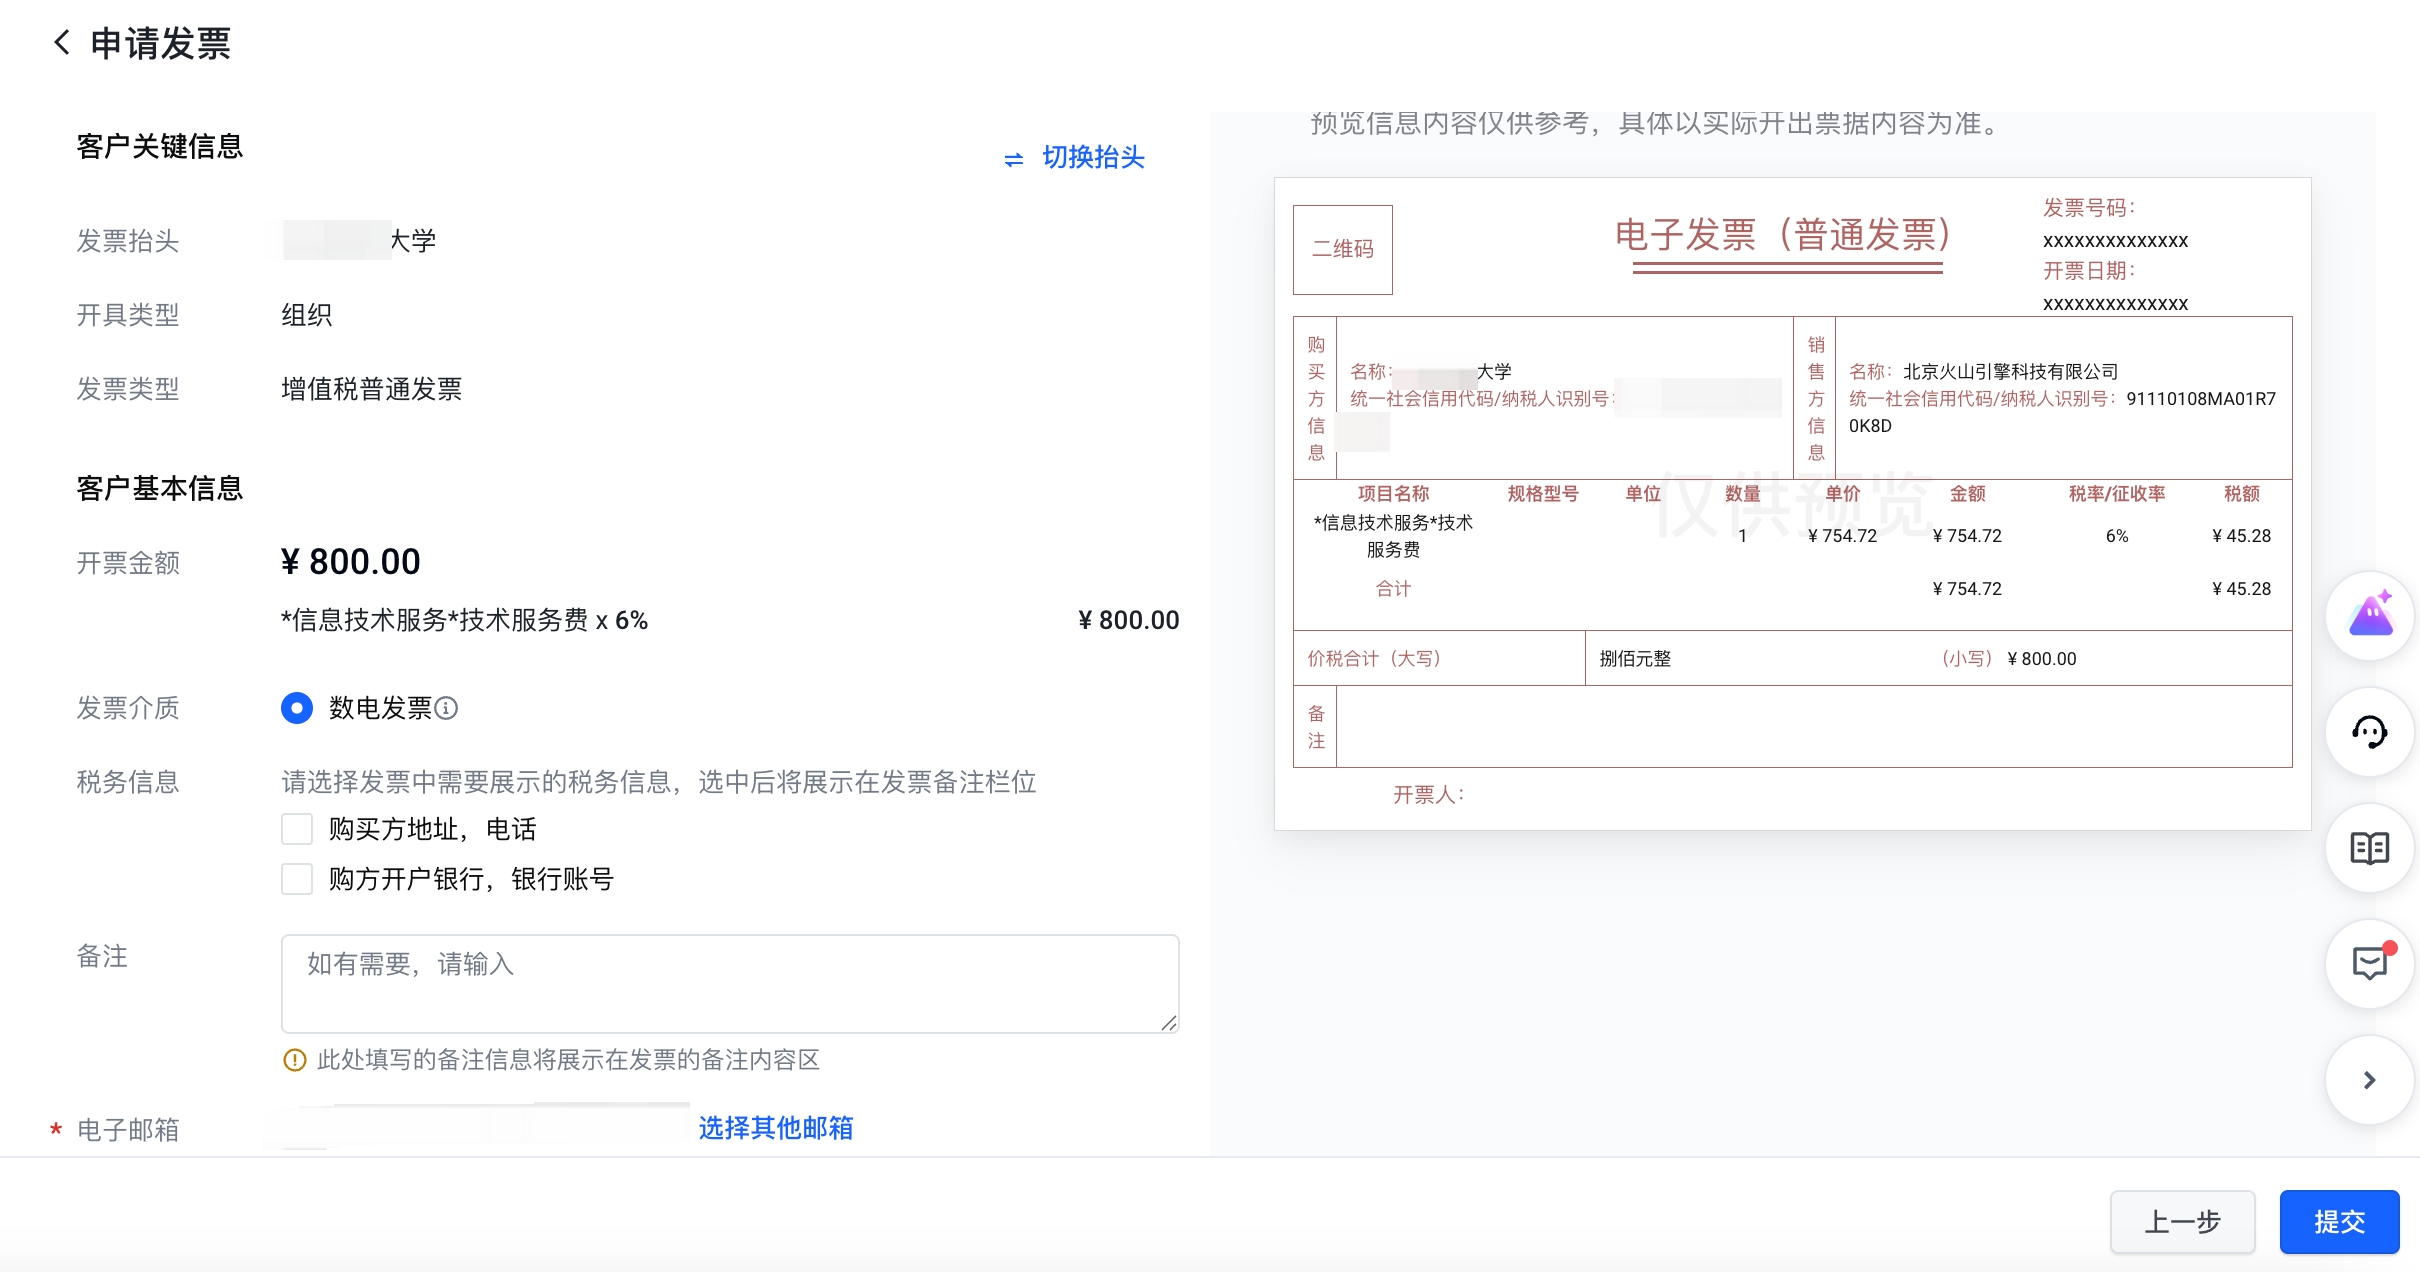The height and width of the screenshot is (1272, 2420).
Task: Click the 二维码 QR code placeholder on the invoice preview
Action: 1343,249
